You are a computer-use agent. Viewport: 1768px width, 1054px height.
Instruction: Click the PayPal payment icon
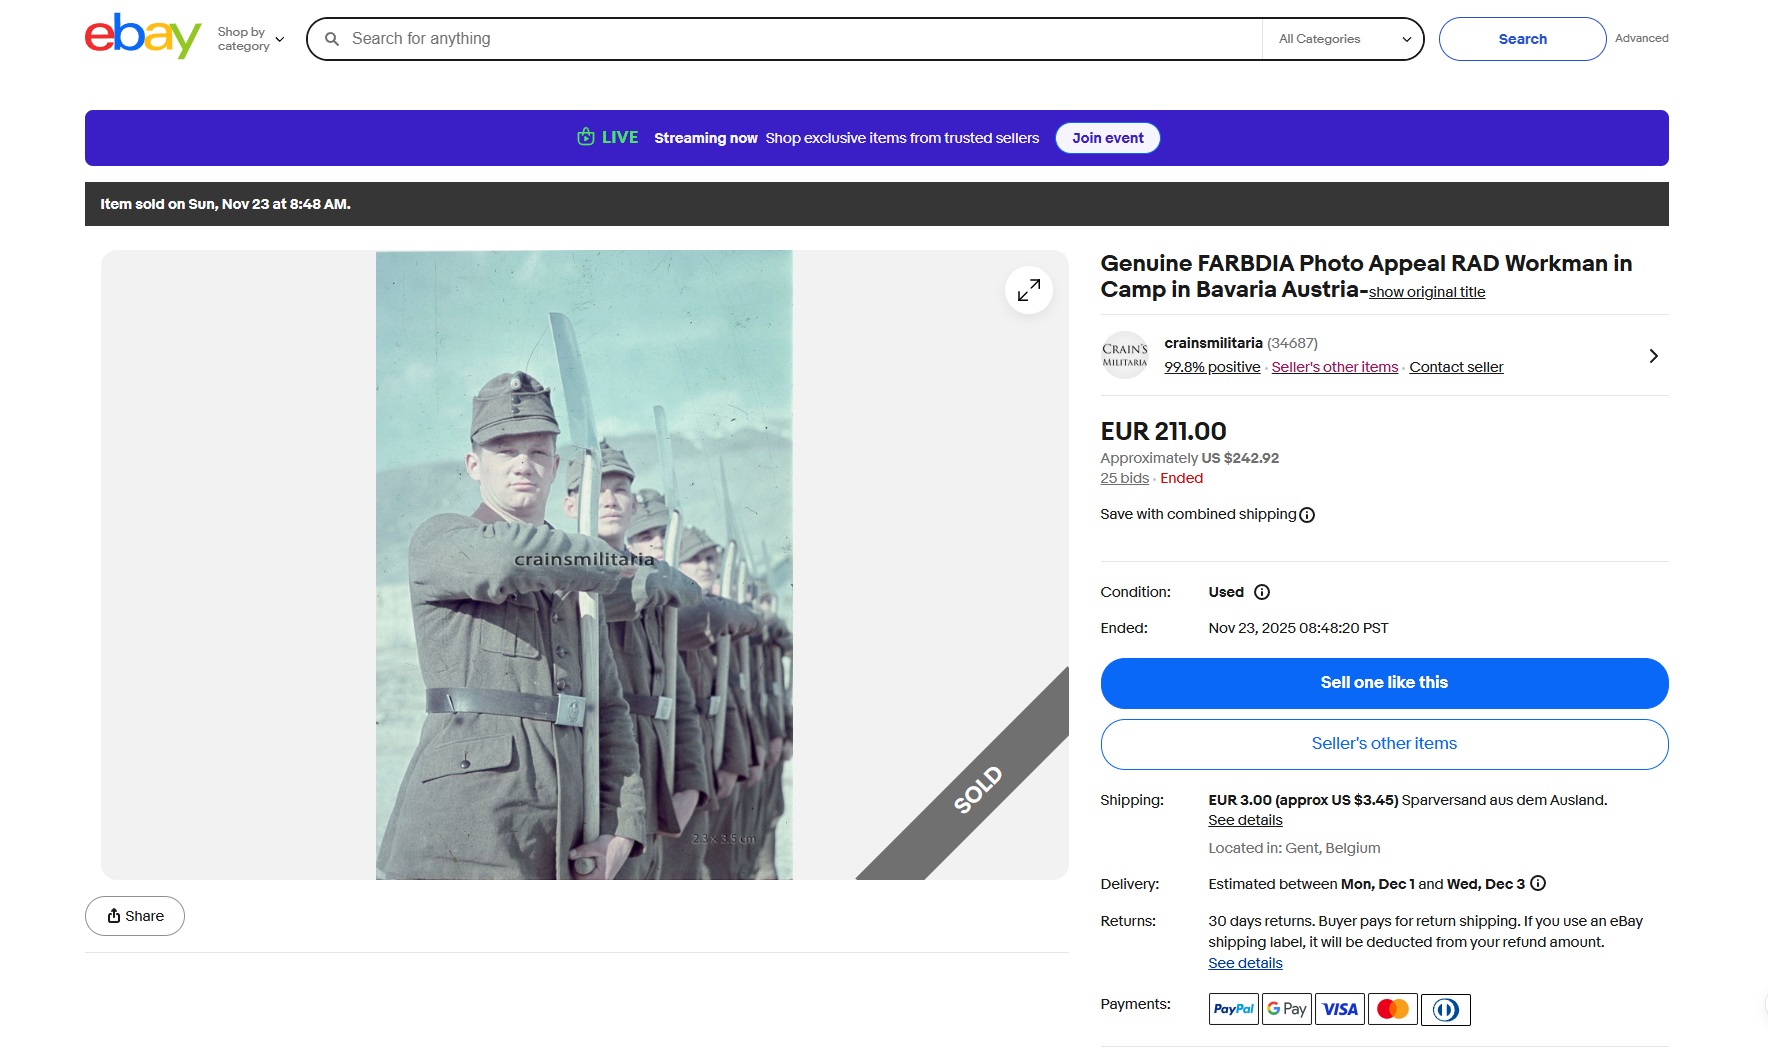click(1233, 1009)
